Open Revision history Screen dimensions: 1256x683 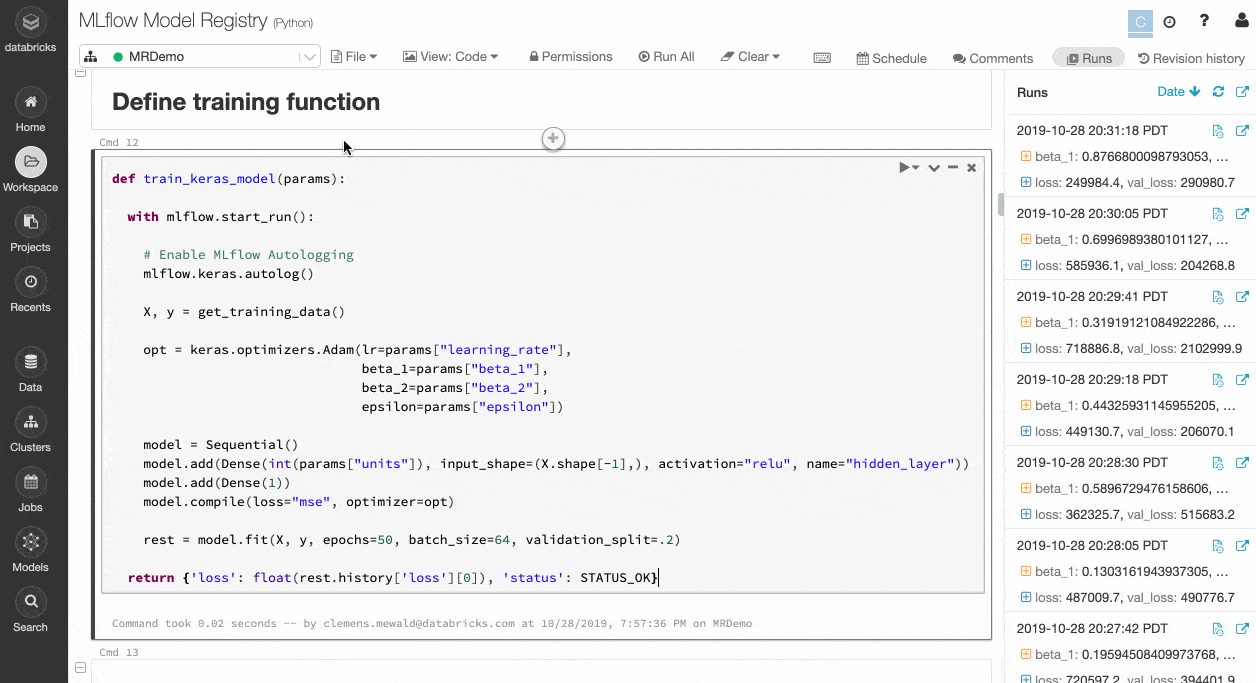pyautogui.click(x=1191, y=58)
